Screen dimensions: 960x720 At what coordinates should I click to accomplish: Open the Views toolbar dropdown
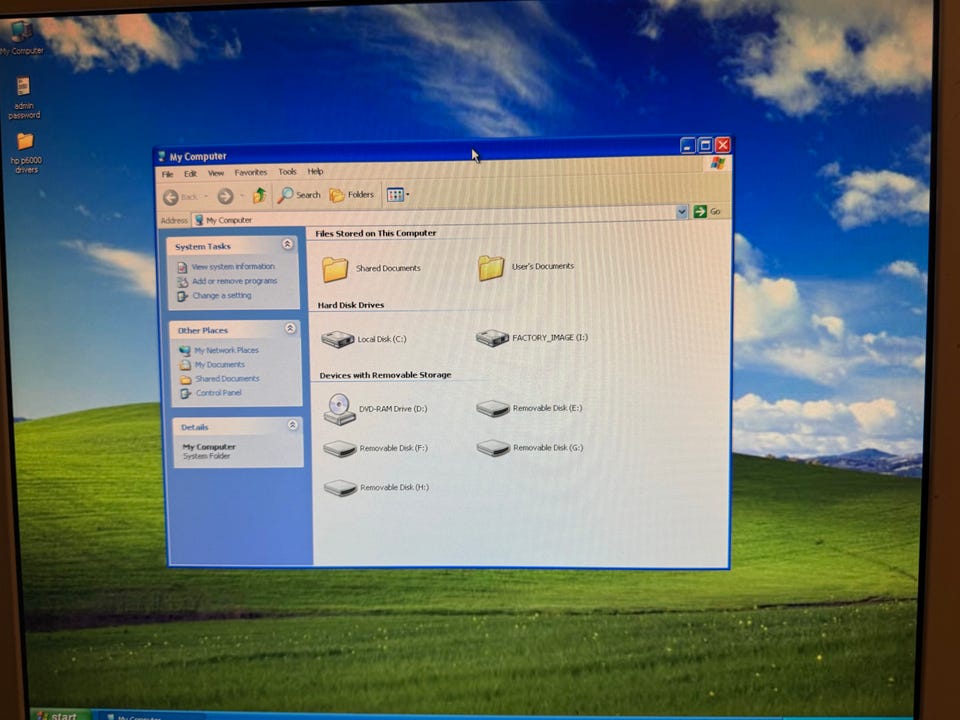pos(398,195)
